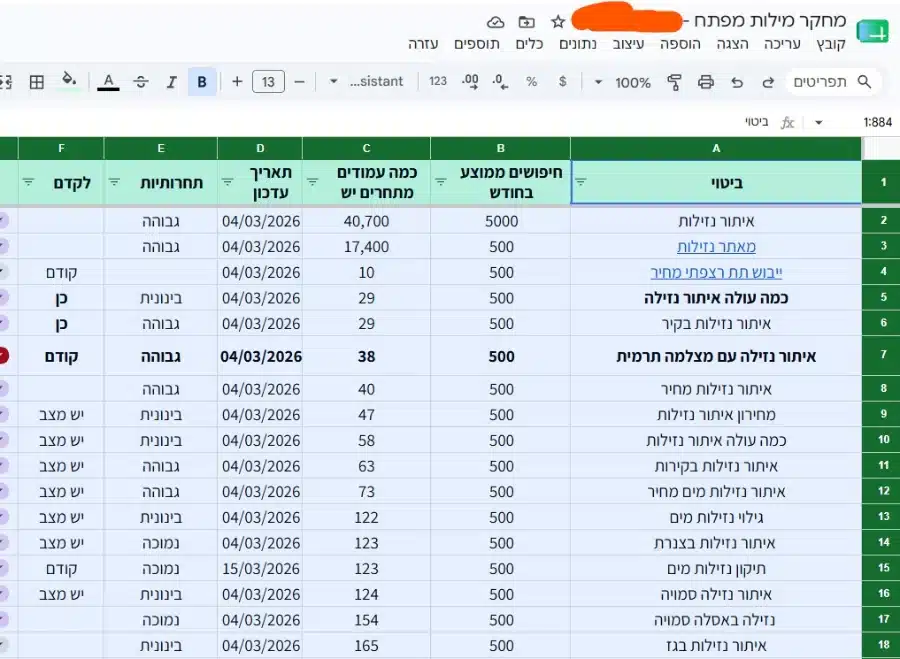Open the Google Sheets home icon
900x659 pixels.
pos(872,31)
